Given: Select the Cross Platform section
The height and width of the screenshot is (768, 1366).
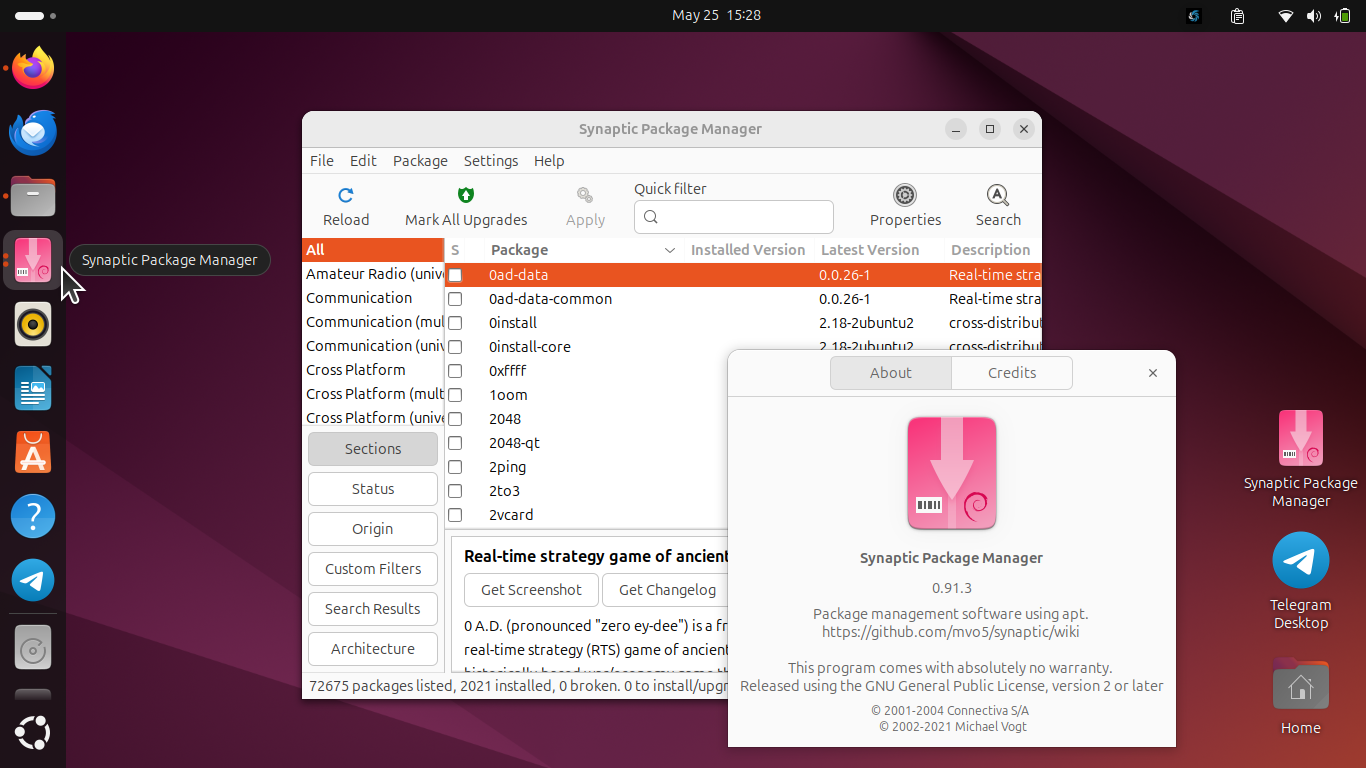Looking at the screenshot, I should point(373,370).
